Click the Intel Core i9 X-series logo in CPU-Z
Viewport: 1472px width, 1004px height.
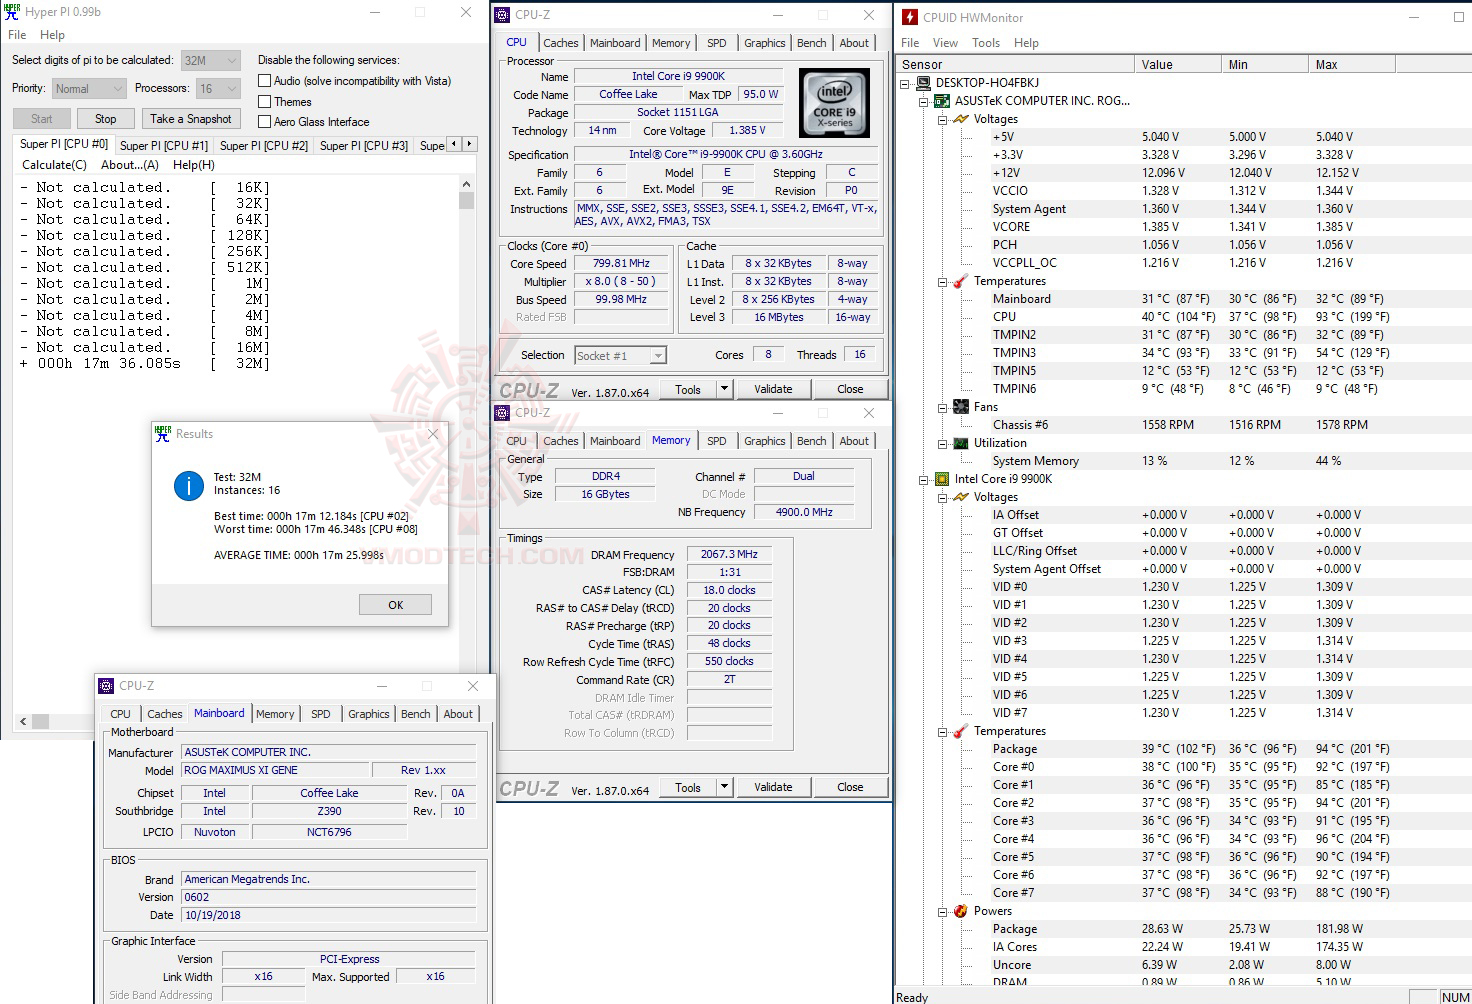pyautogui.click(x=834, y=102)
